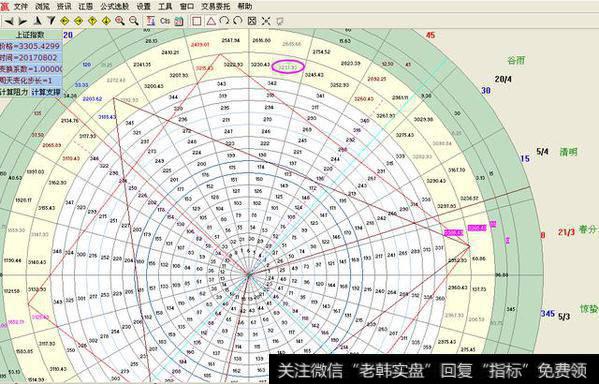
Task: Click the 5/3 date label
Action: [x=564, y=316]
